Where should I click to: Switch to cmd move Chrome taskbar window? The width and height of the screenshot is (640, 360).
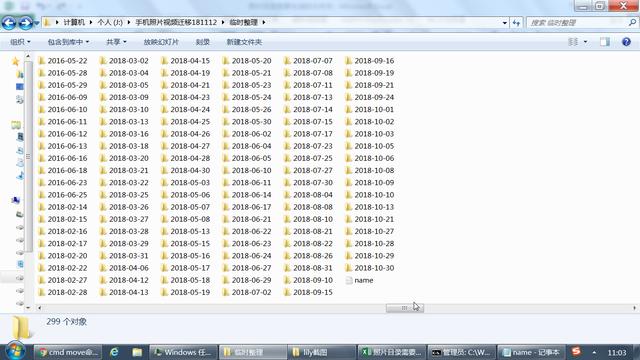(67, 352)
